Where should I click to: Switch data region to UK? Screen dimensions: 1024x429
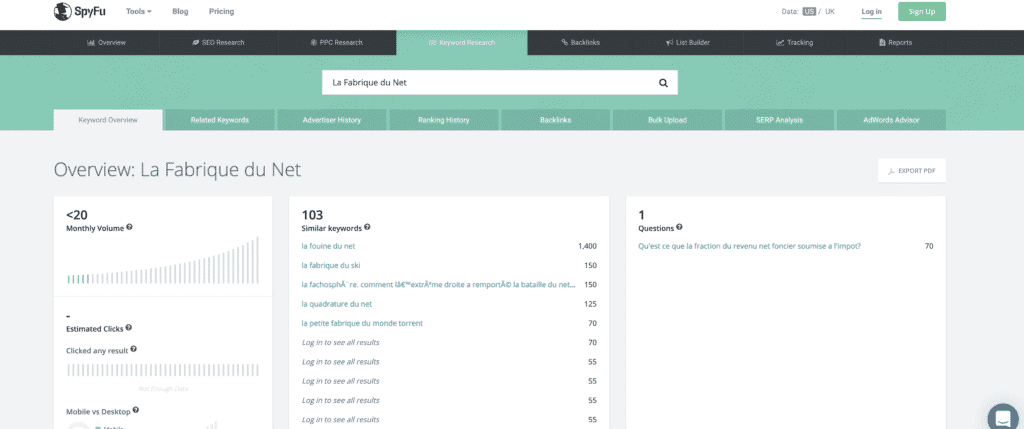click(x=829, y=12)
